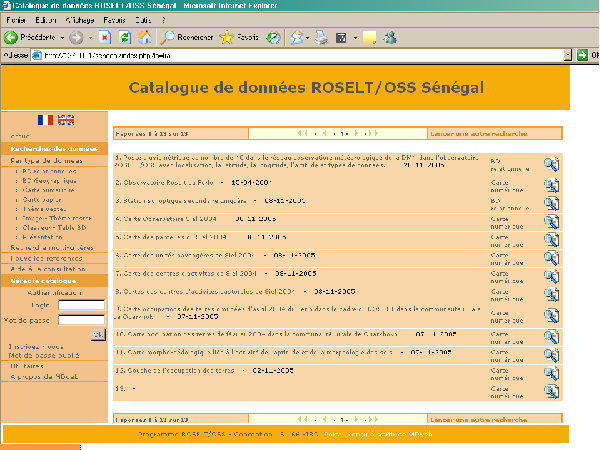Click 'Recherchez des données' sidebar header
Viewport: 600px width, 450px height.
(x=54, y=148)
